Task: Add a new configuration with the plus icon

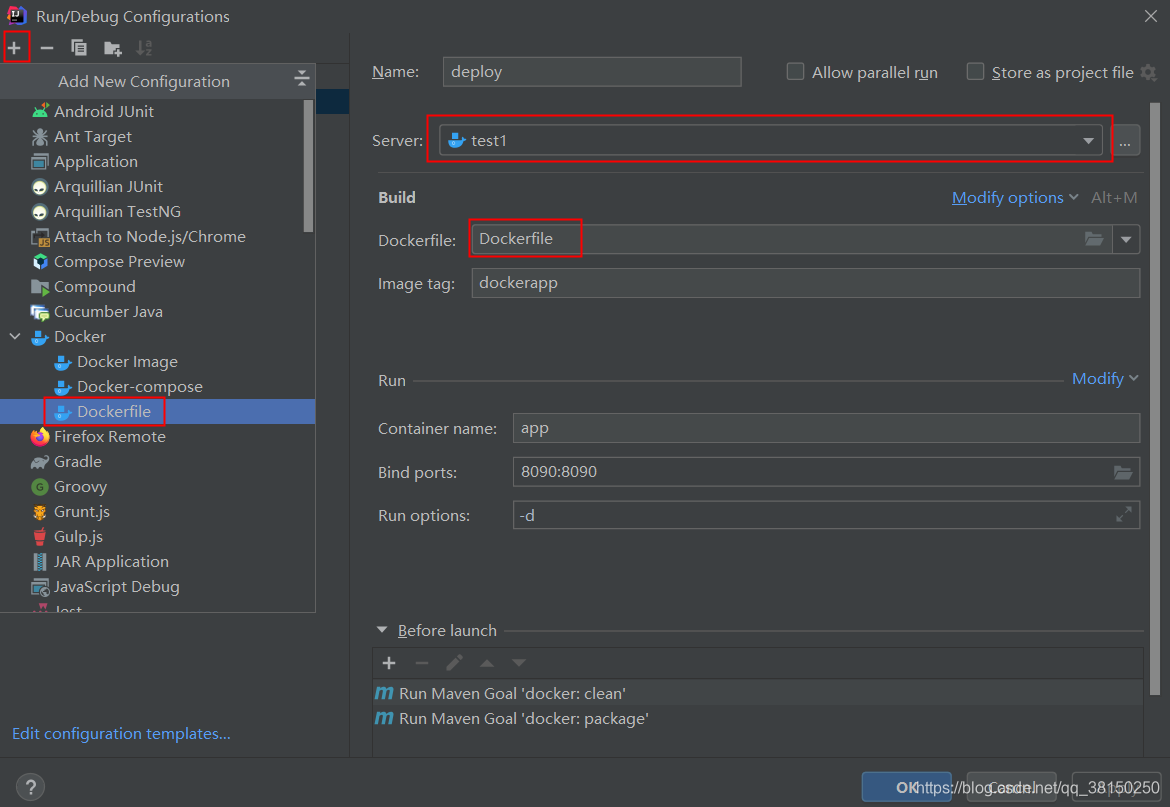Action: click(17, 47)
